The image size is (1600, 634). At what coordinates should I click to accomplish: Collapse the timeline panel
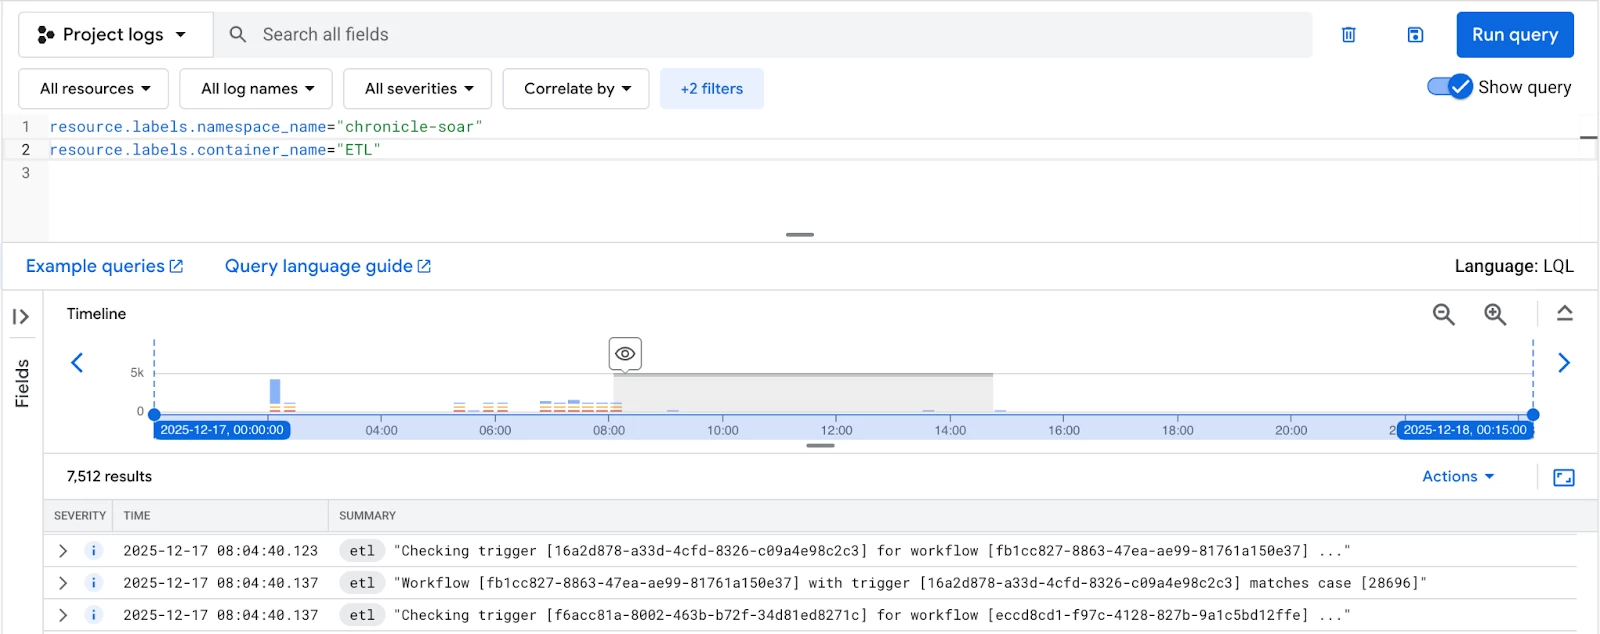coord(1565,314)
